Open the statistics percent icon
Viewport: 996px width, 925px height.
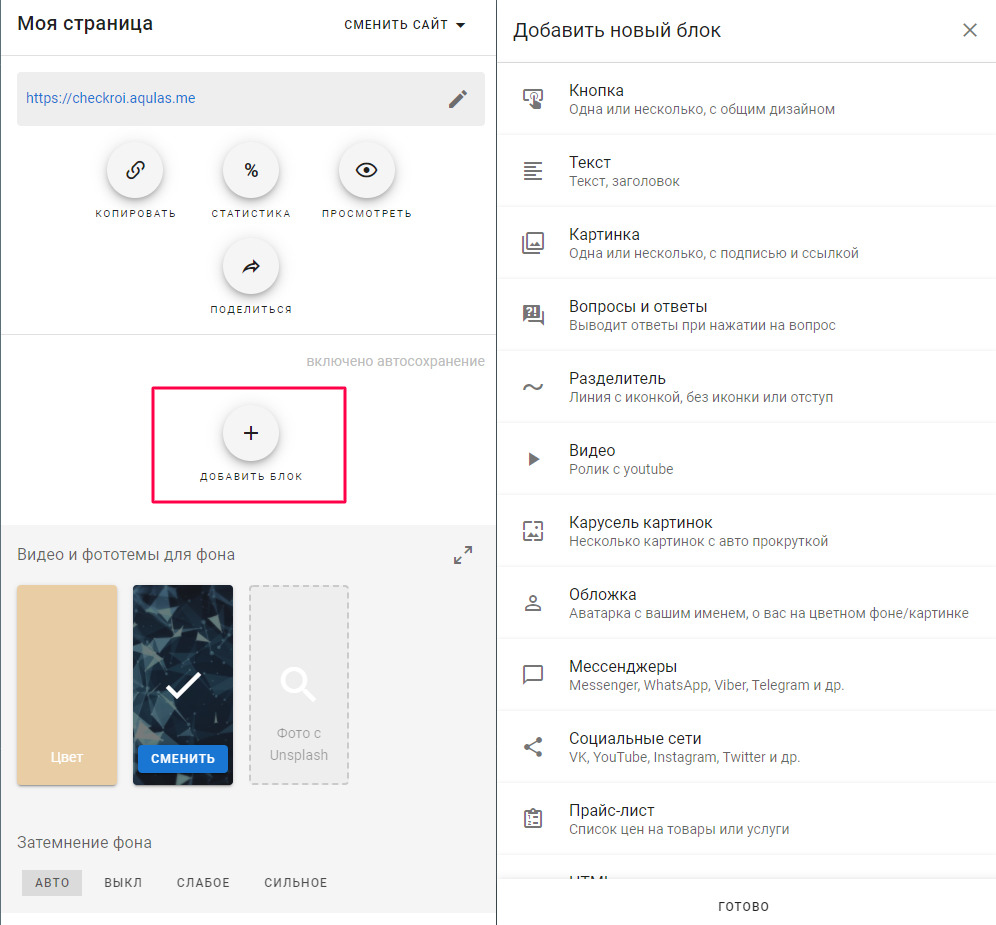[251, 171]
